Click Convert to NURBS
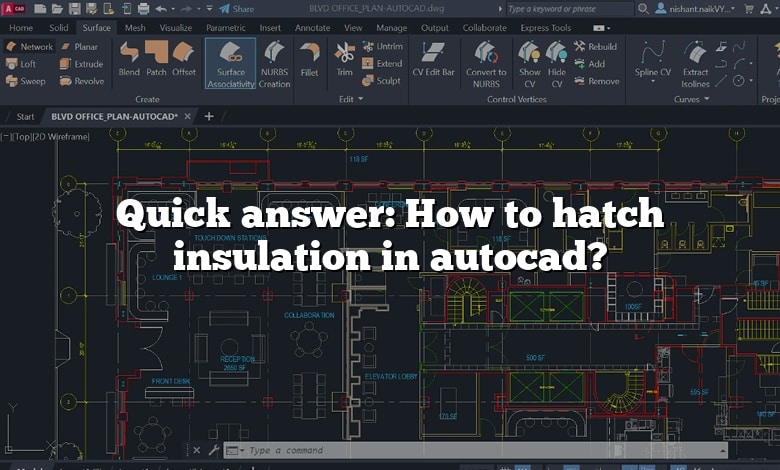 coord(486,62)
